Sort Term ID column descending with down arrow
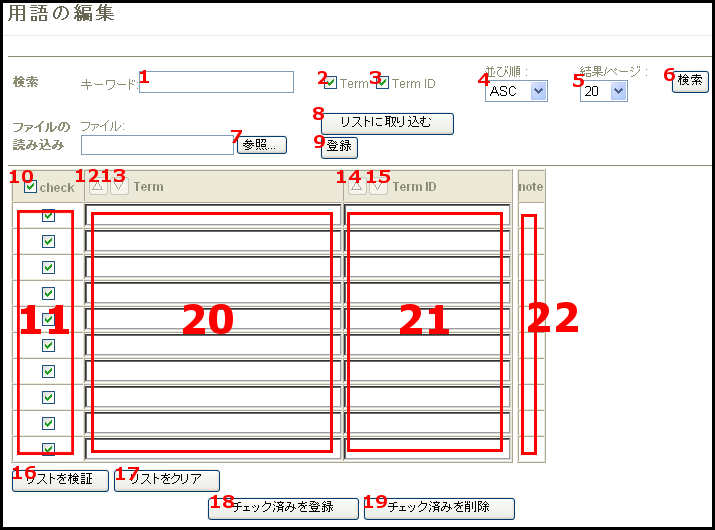715x530 pixels. (378, 187)
